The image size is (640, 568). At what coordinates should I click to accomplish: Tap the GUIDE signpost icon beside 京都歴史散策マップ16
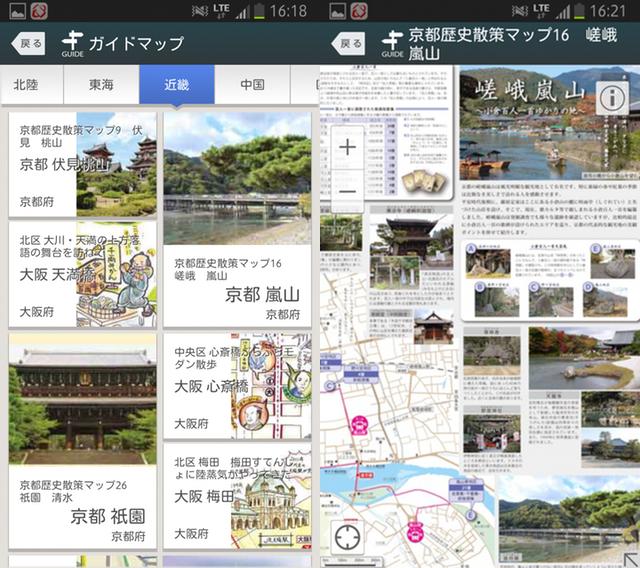tap(393, 44)
